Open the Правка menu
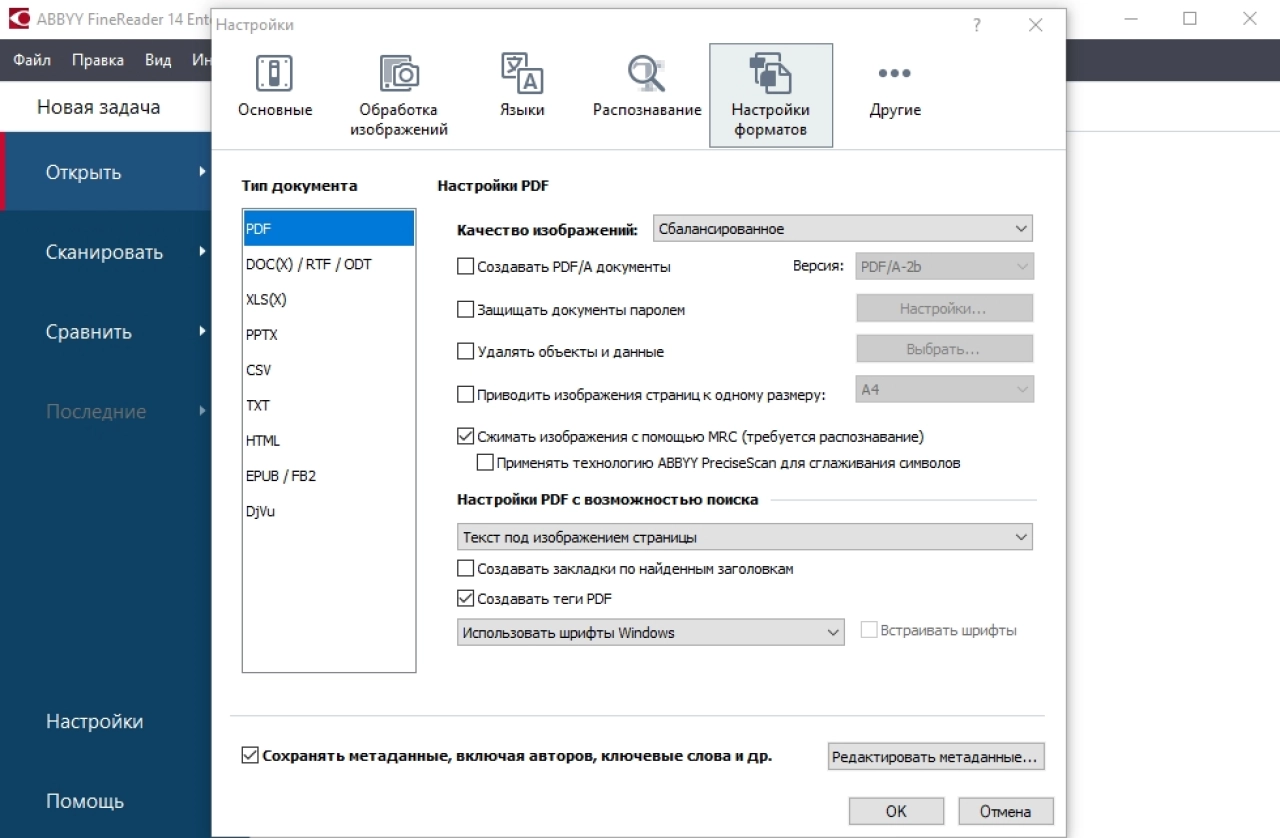The height and width of the screenshot is (838, 1280). click(x=98, y=60)
